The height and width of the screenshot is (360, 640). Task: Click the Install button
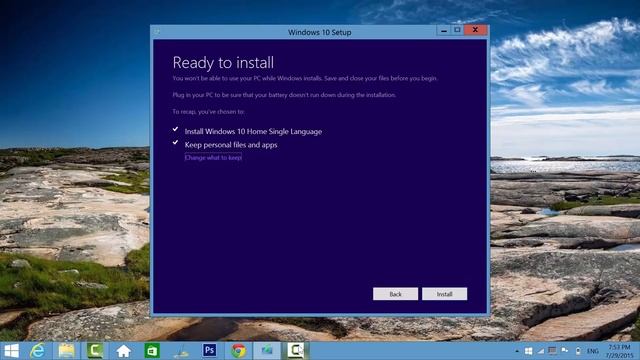pos(444,294)
